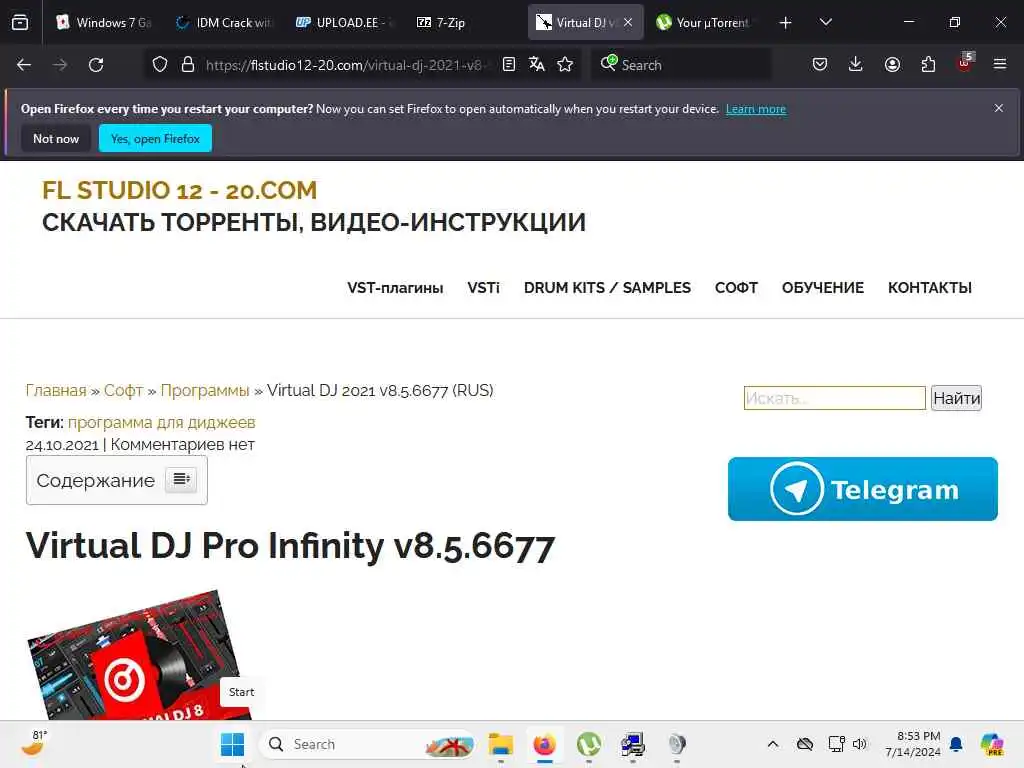Image resolution: width=1024 pixels, height=768 pixels.
Task: Open the computer installer icon on the taskbar
Action: [x=633, y=744]
